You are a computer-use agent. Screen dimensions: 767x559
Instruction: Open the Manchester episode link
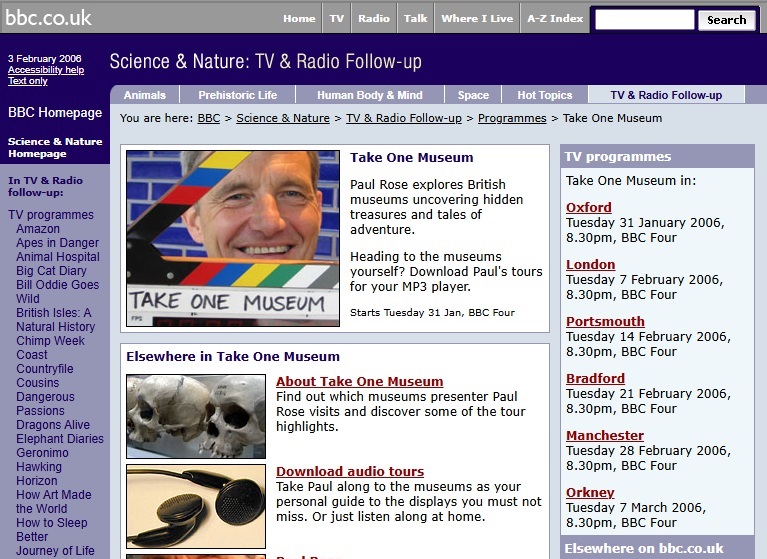coord(605,436)
